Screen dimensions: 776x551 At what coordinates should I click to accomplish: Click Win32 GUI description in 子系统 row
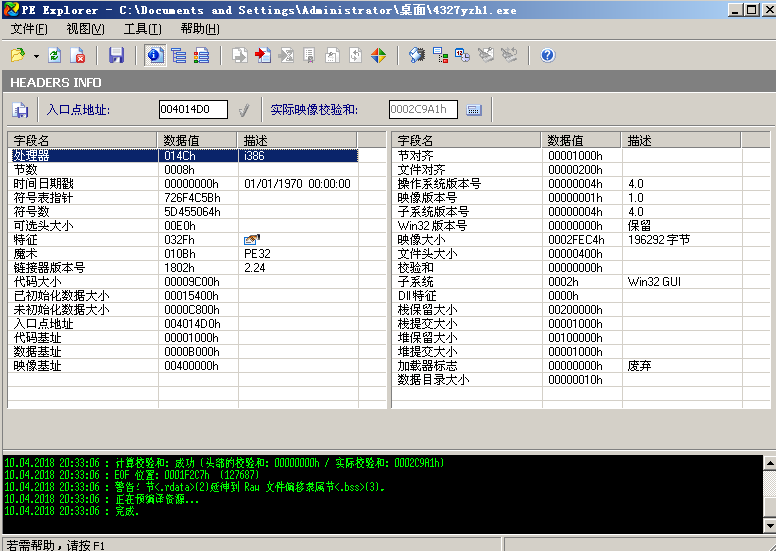pos(654,282)
